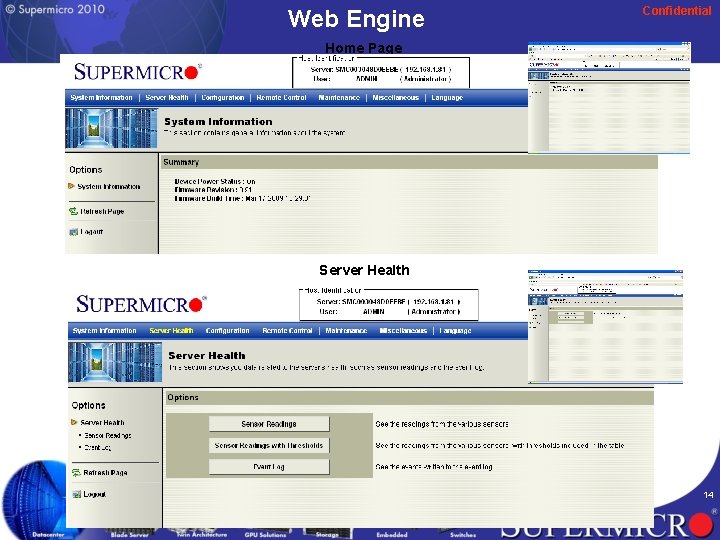The width and height of the screenshot is (720, 540).
Task: Click datacenter banner image beside Server Health heading
Action: (115, 362)
